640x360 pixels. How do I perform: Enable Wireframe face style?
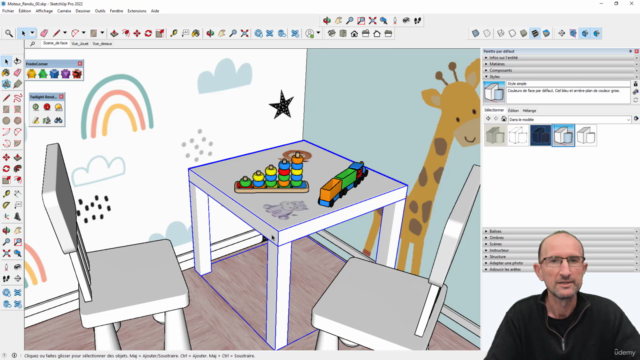pos(501,33)
